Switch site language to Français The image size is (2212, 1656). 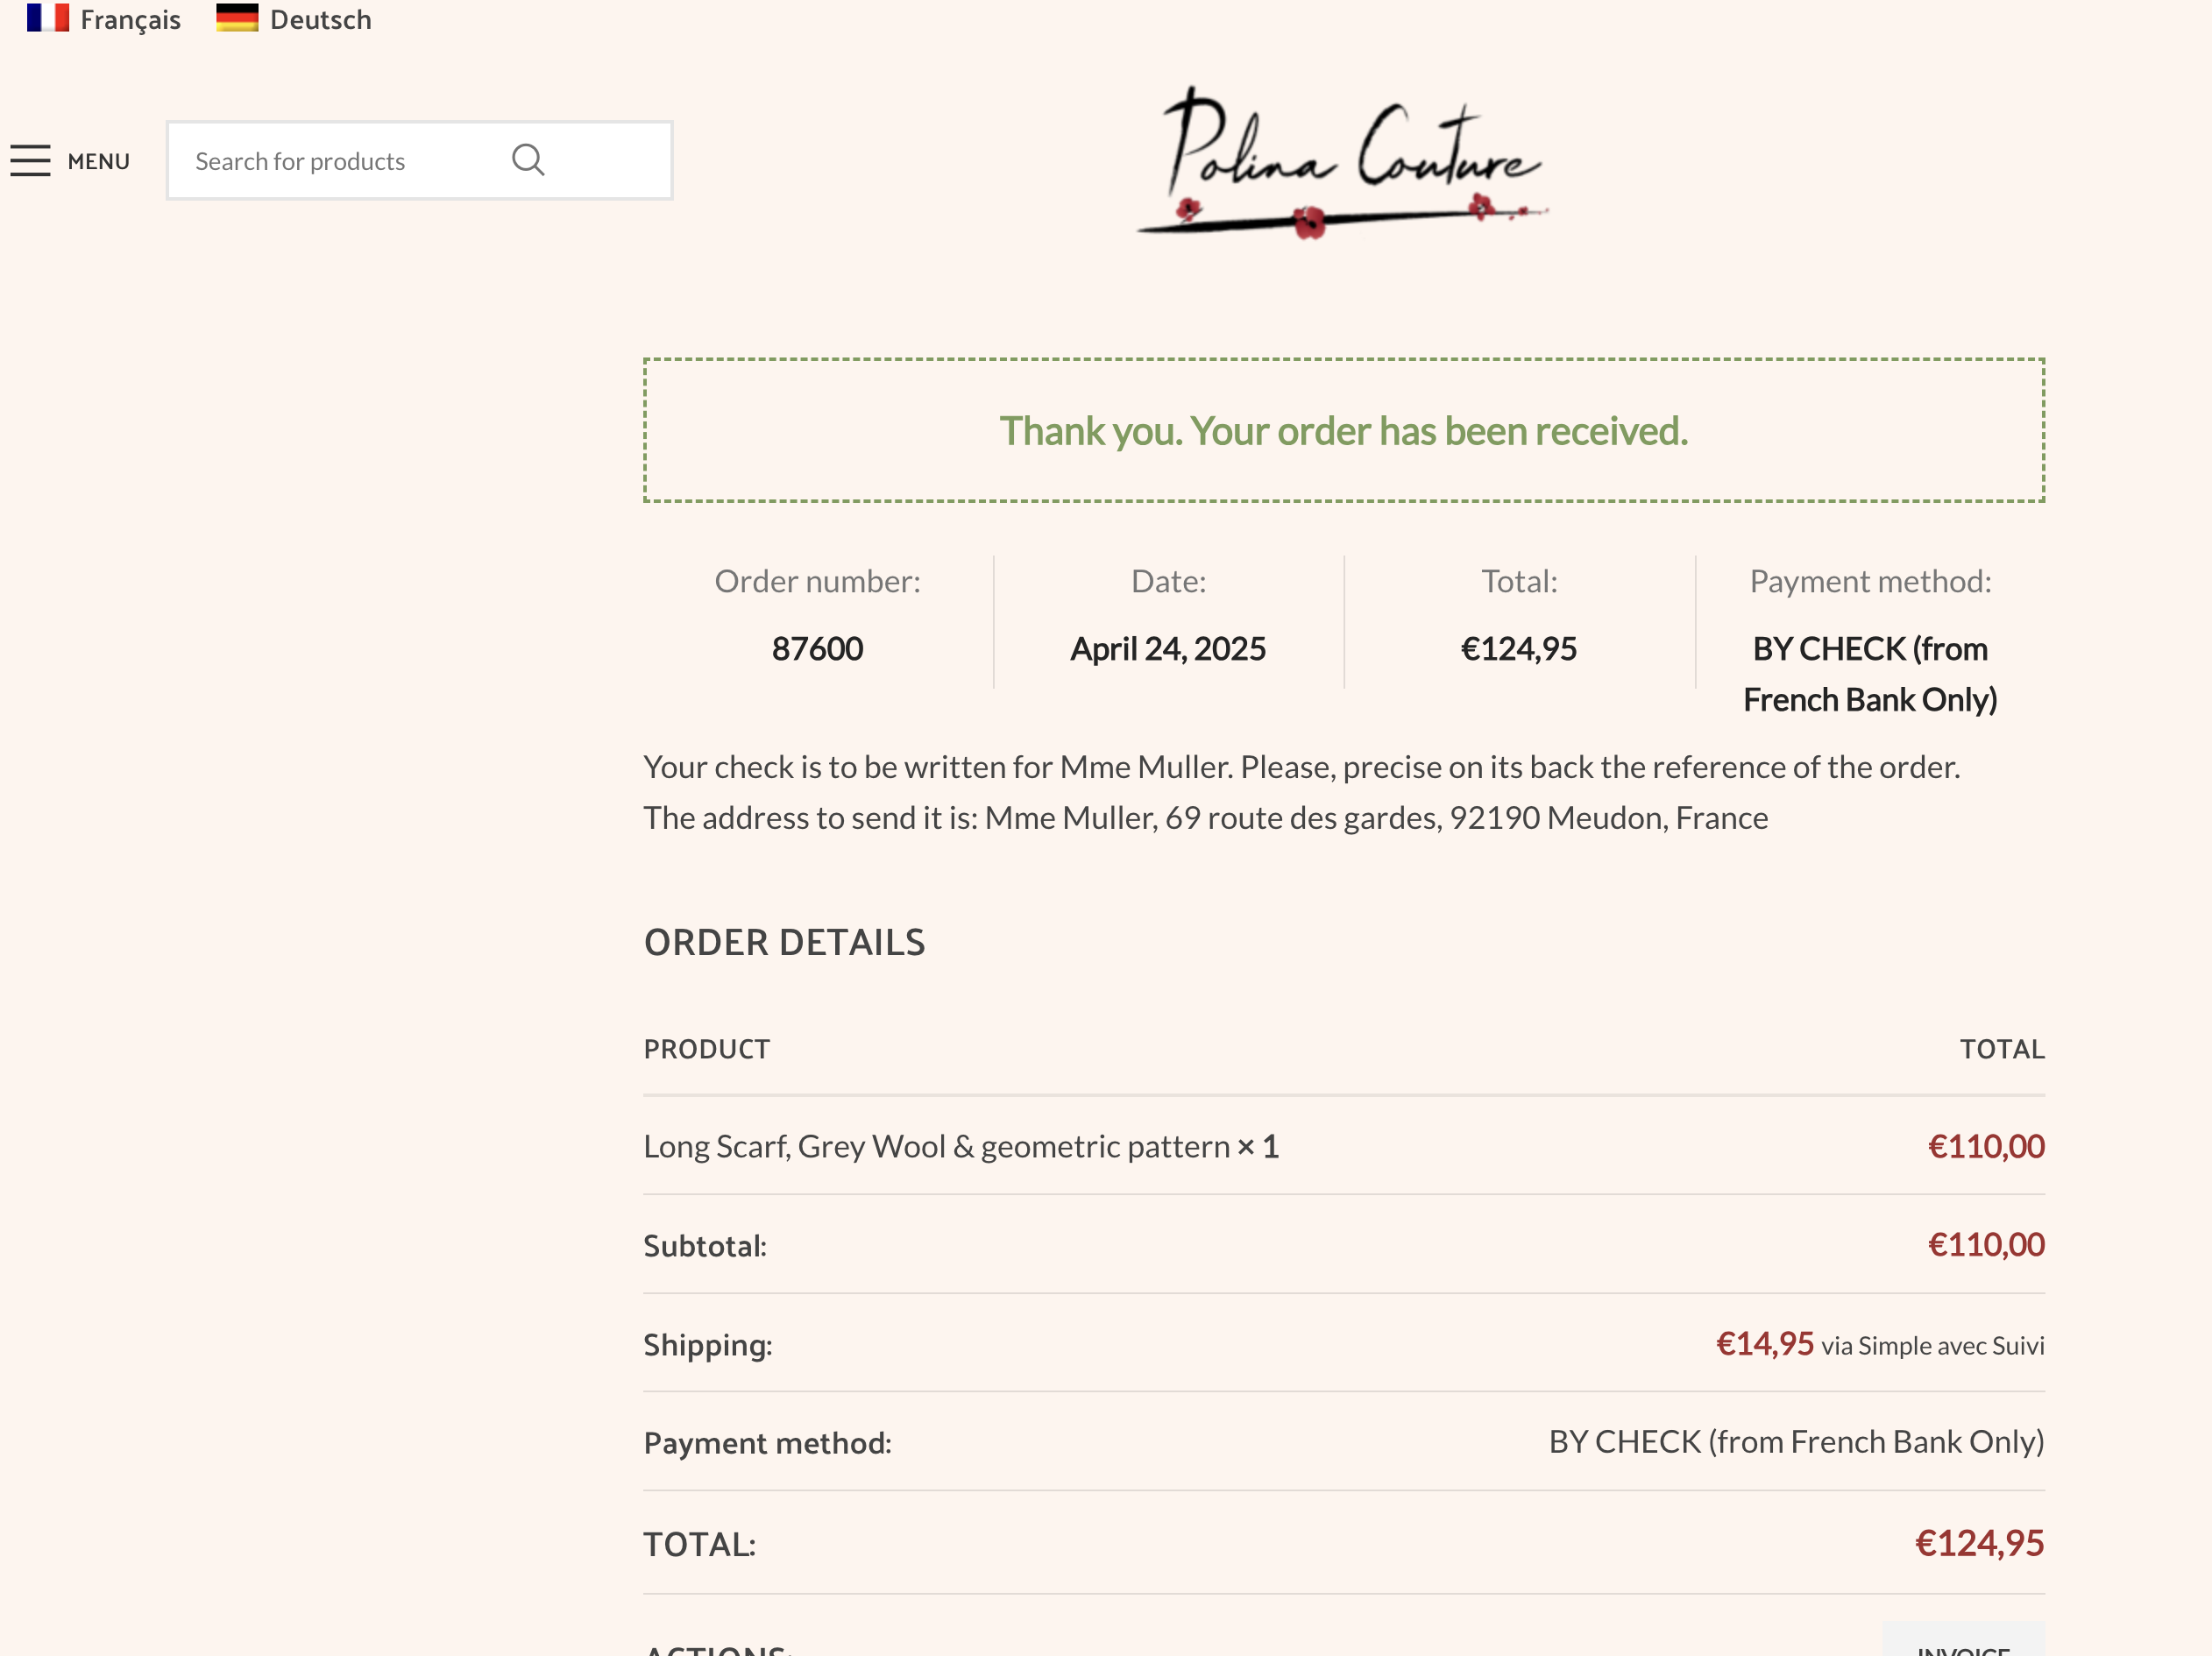coord(130,19)
